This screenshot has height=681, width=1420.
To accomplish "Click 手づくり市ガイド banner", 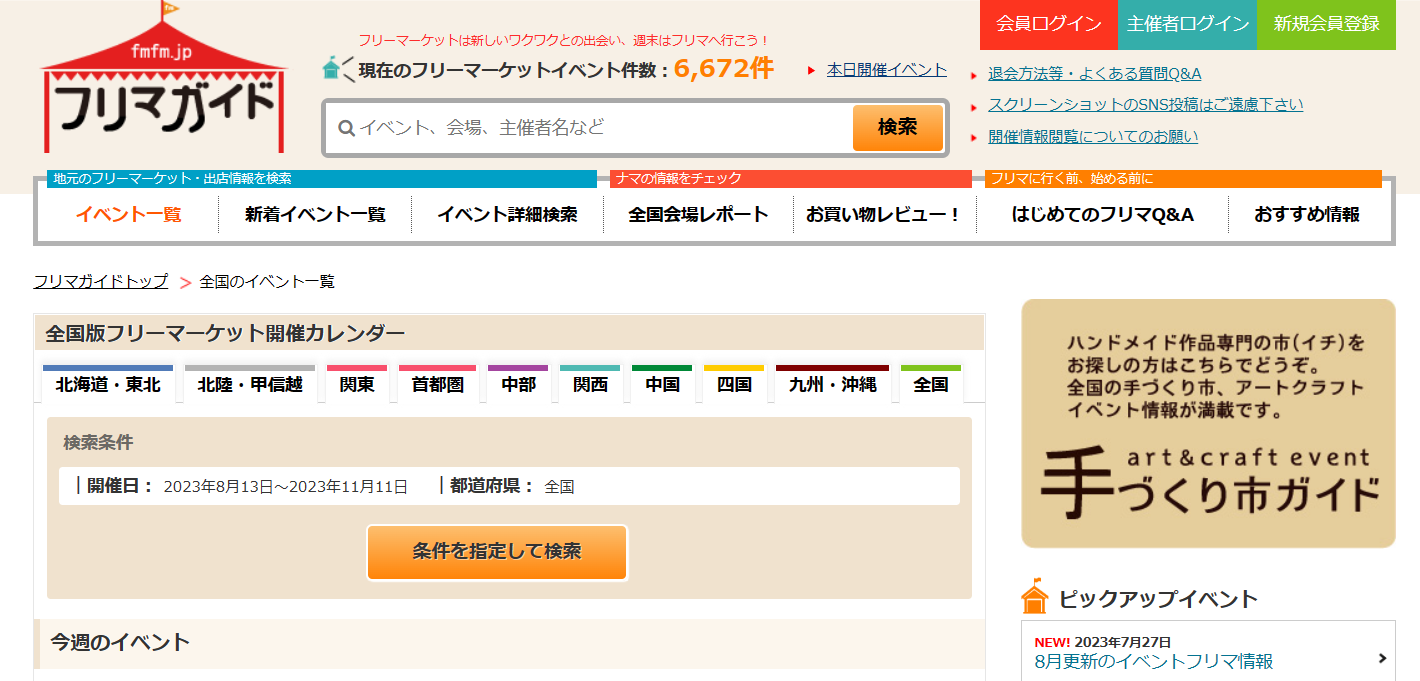I will pos(1208,423).
